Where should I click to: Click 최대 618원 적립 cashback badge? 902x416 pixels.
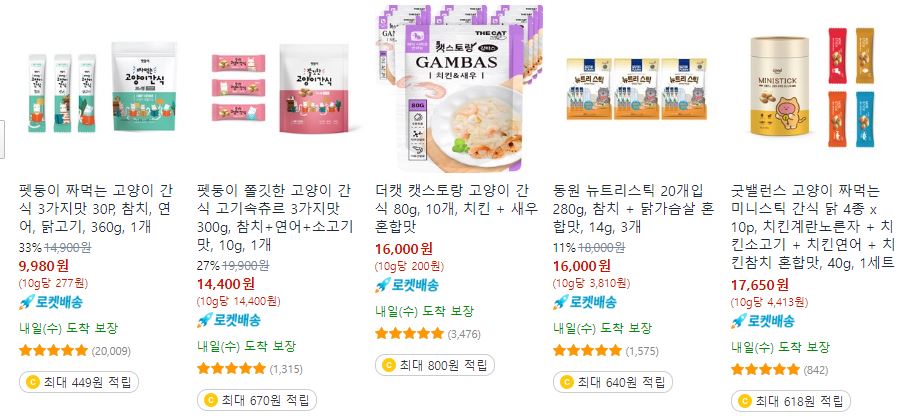tap(790, 401)
